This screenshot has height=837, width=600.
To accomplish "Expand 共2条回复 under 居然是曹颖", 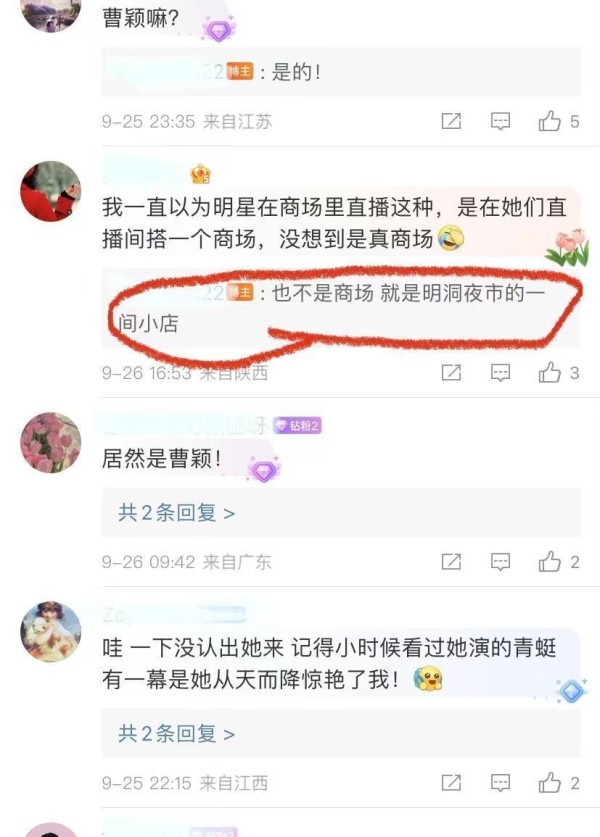I will (x=176, y=513).
